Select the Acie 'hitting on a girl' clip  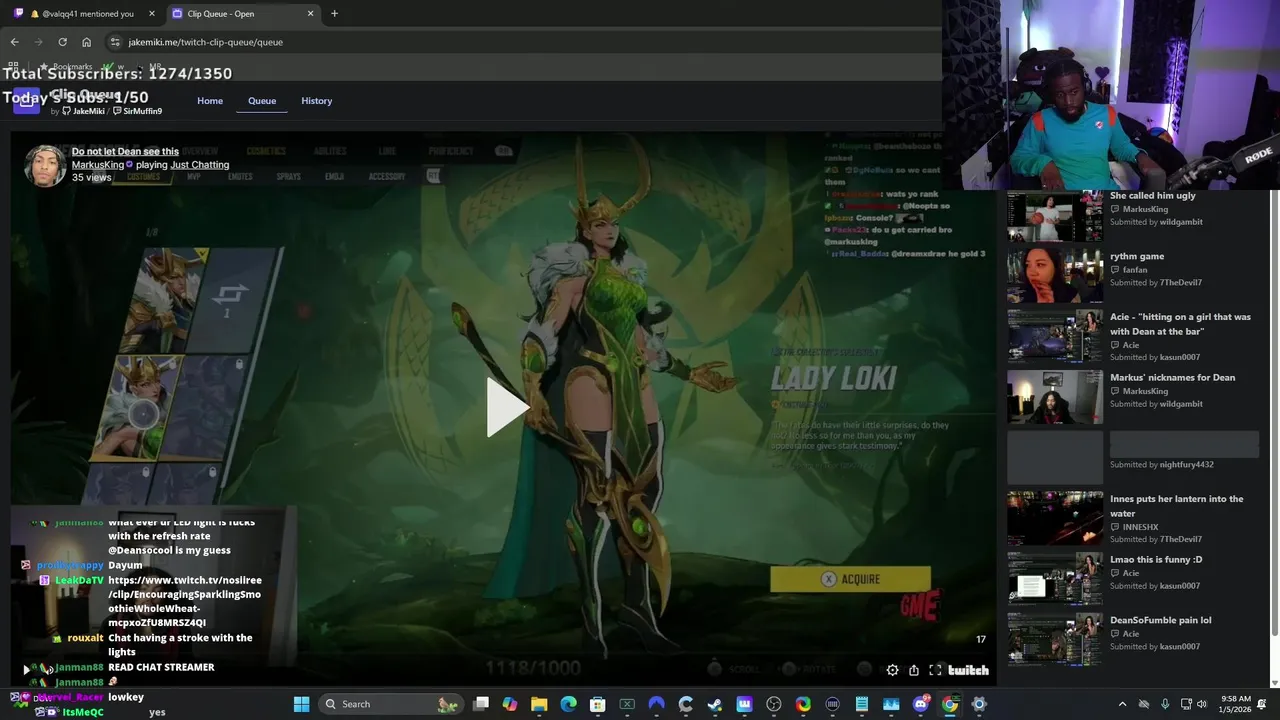1180,324
